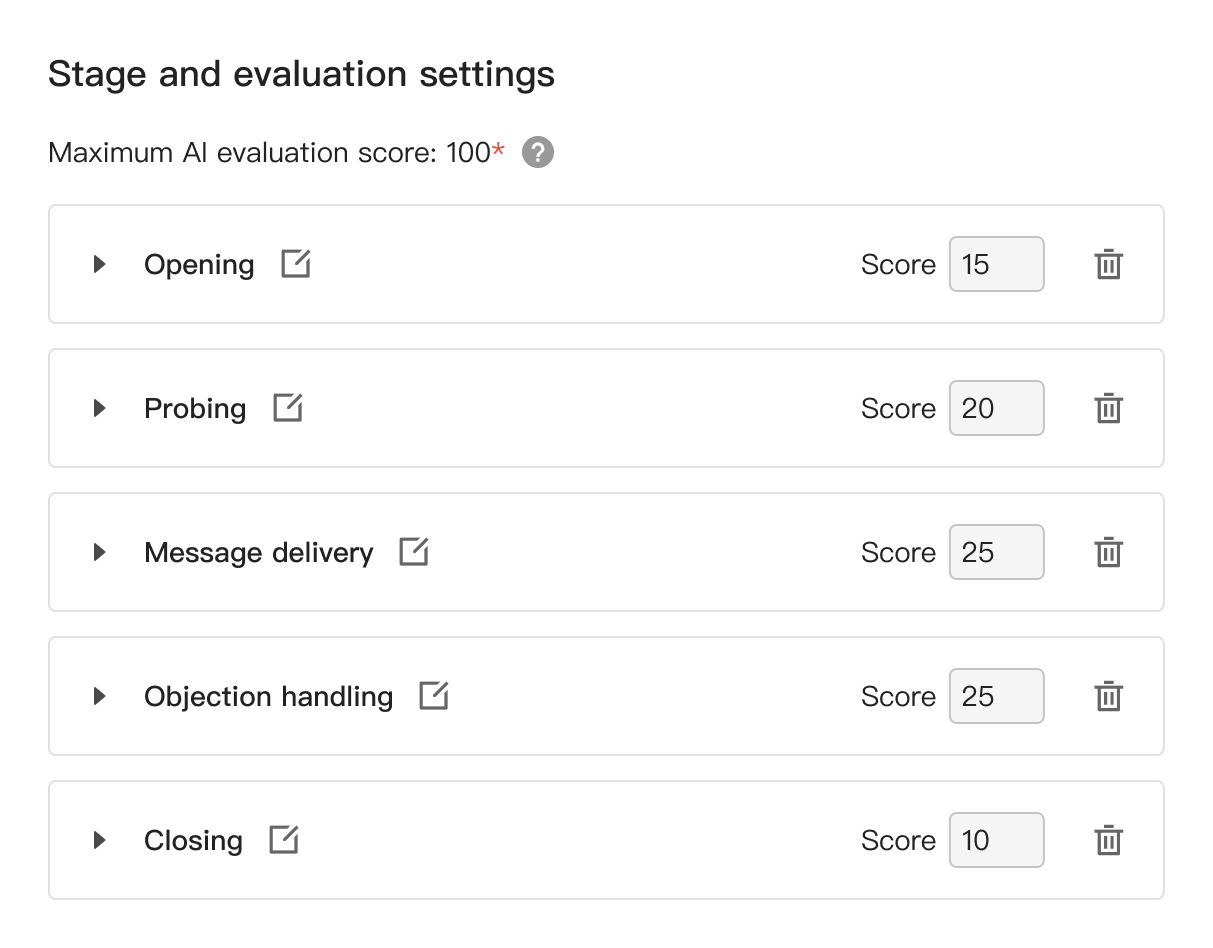
Task: Delete the Message delivery stage
Action: point(1108,553)
